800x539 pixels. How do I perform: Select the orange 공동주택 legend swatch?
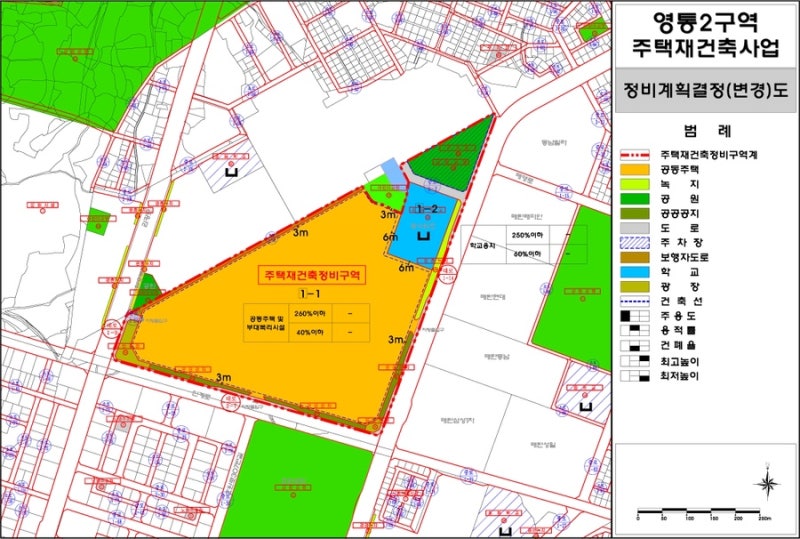[x=635, y=169]
